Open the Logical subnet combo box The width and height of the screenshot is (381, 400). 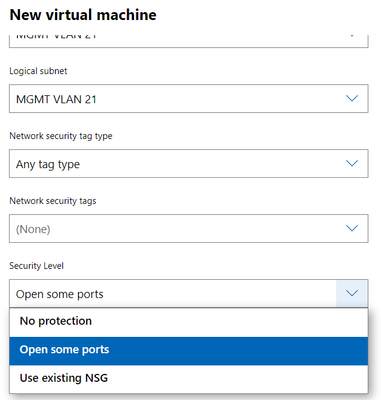189,99
